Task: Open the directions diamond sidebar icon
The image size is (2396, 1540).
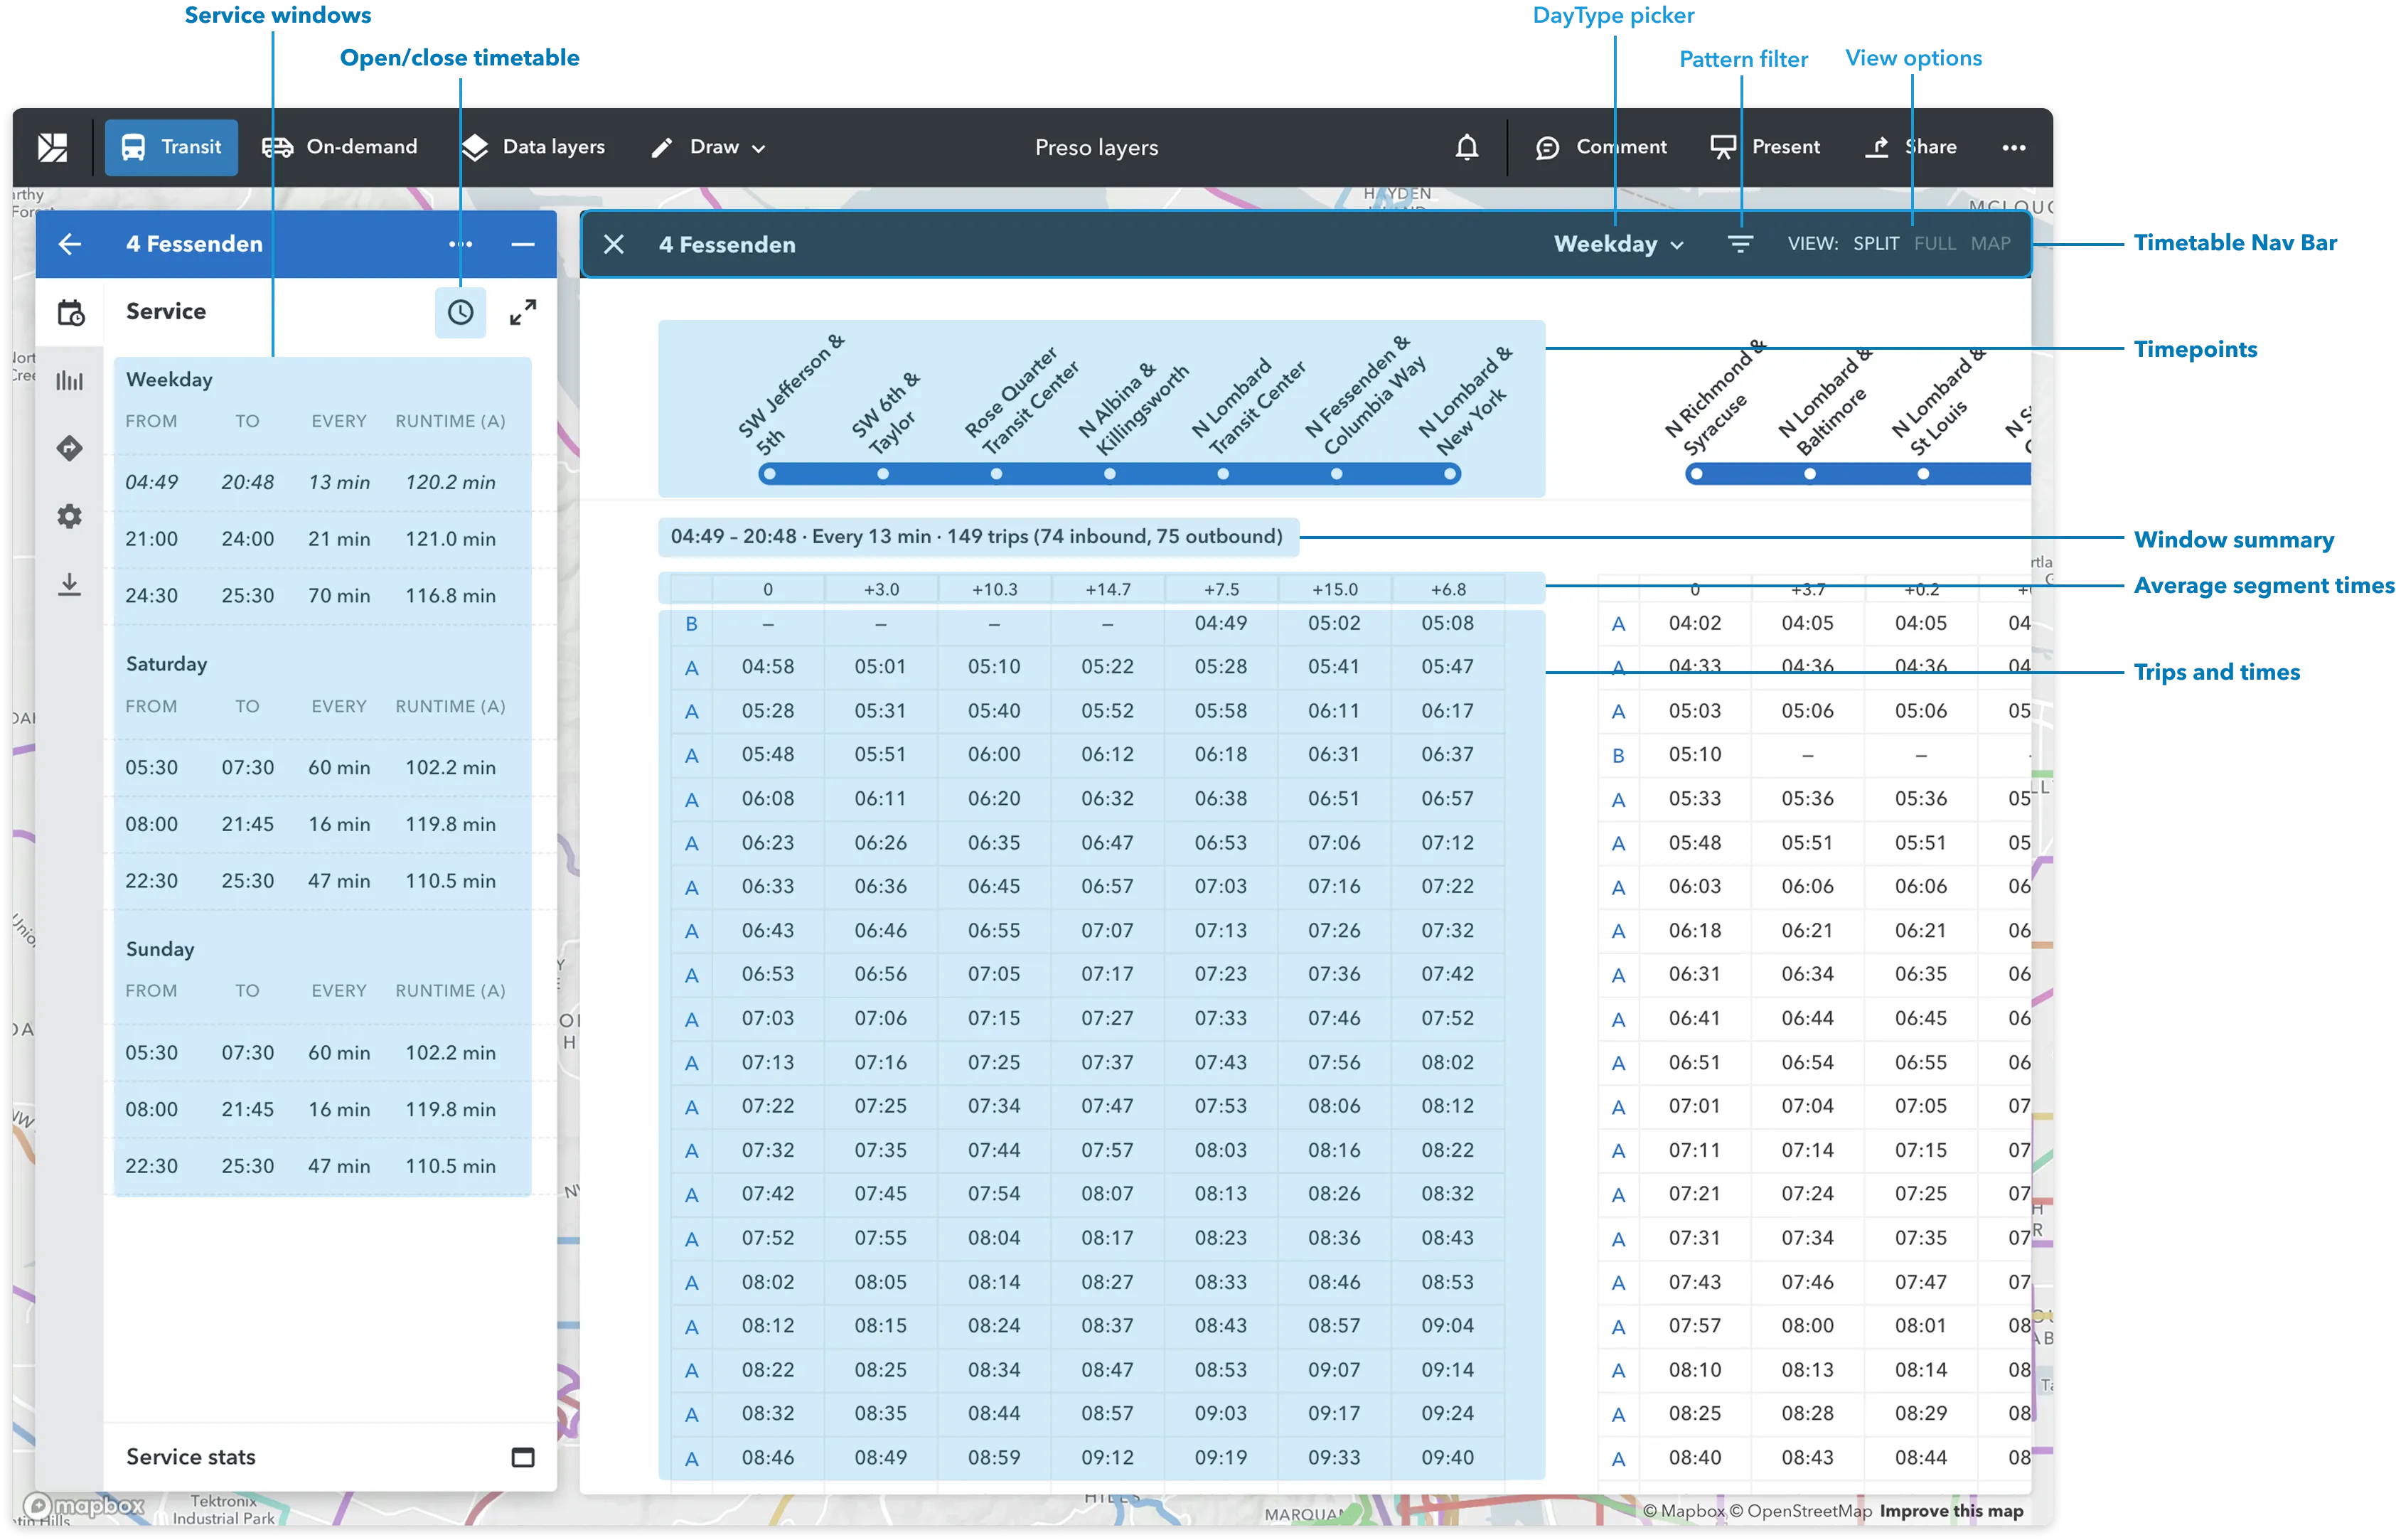Action: tap(69, 448)
